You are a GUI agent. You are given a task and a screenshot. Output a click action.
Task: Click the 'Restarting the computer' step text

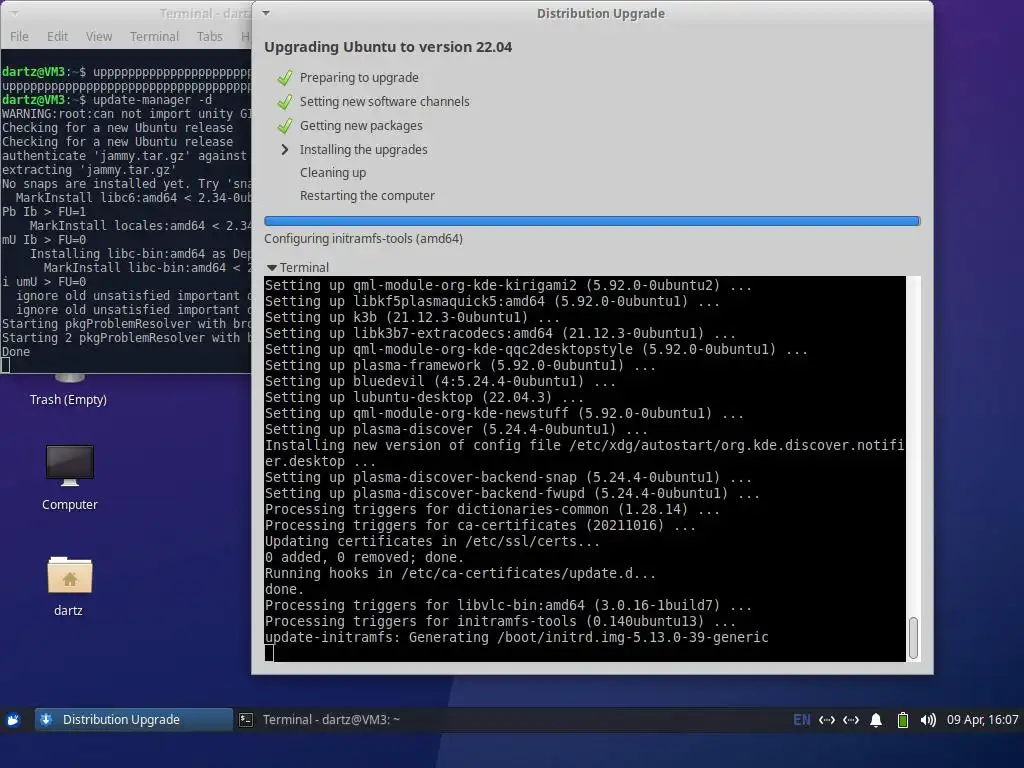click(367, 195)
